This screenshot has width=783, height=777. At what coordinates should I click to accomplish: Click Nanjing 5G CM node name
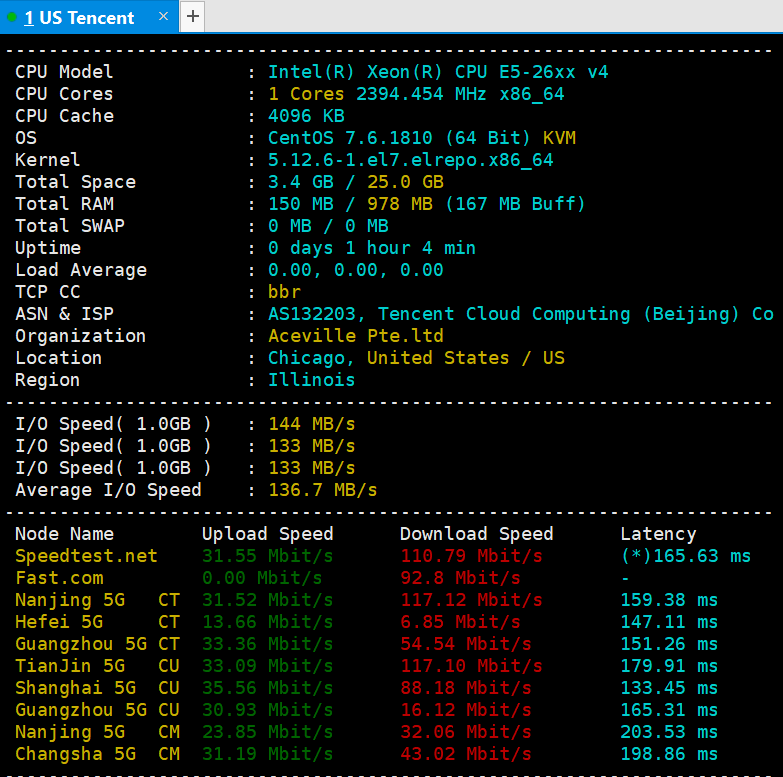click(97, 732)
